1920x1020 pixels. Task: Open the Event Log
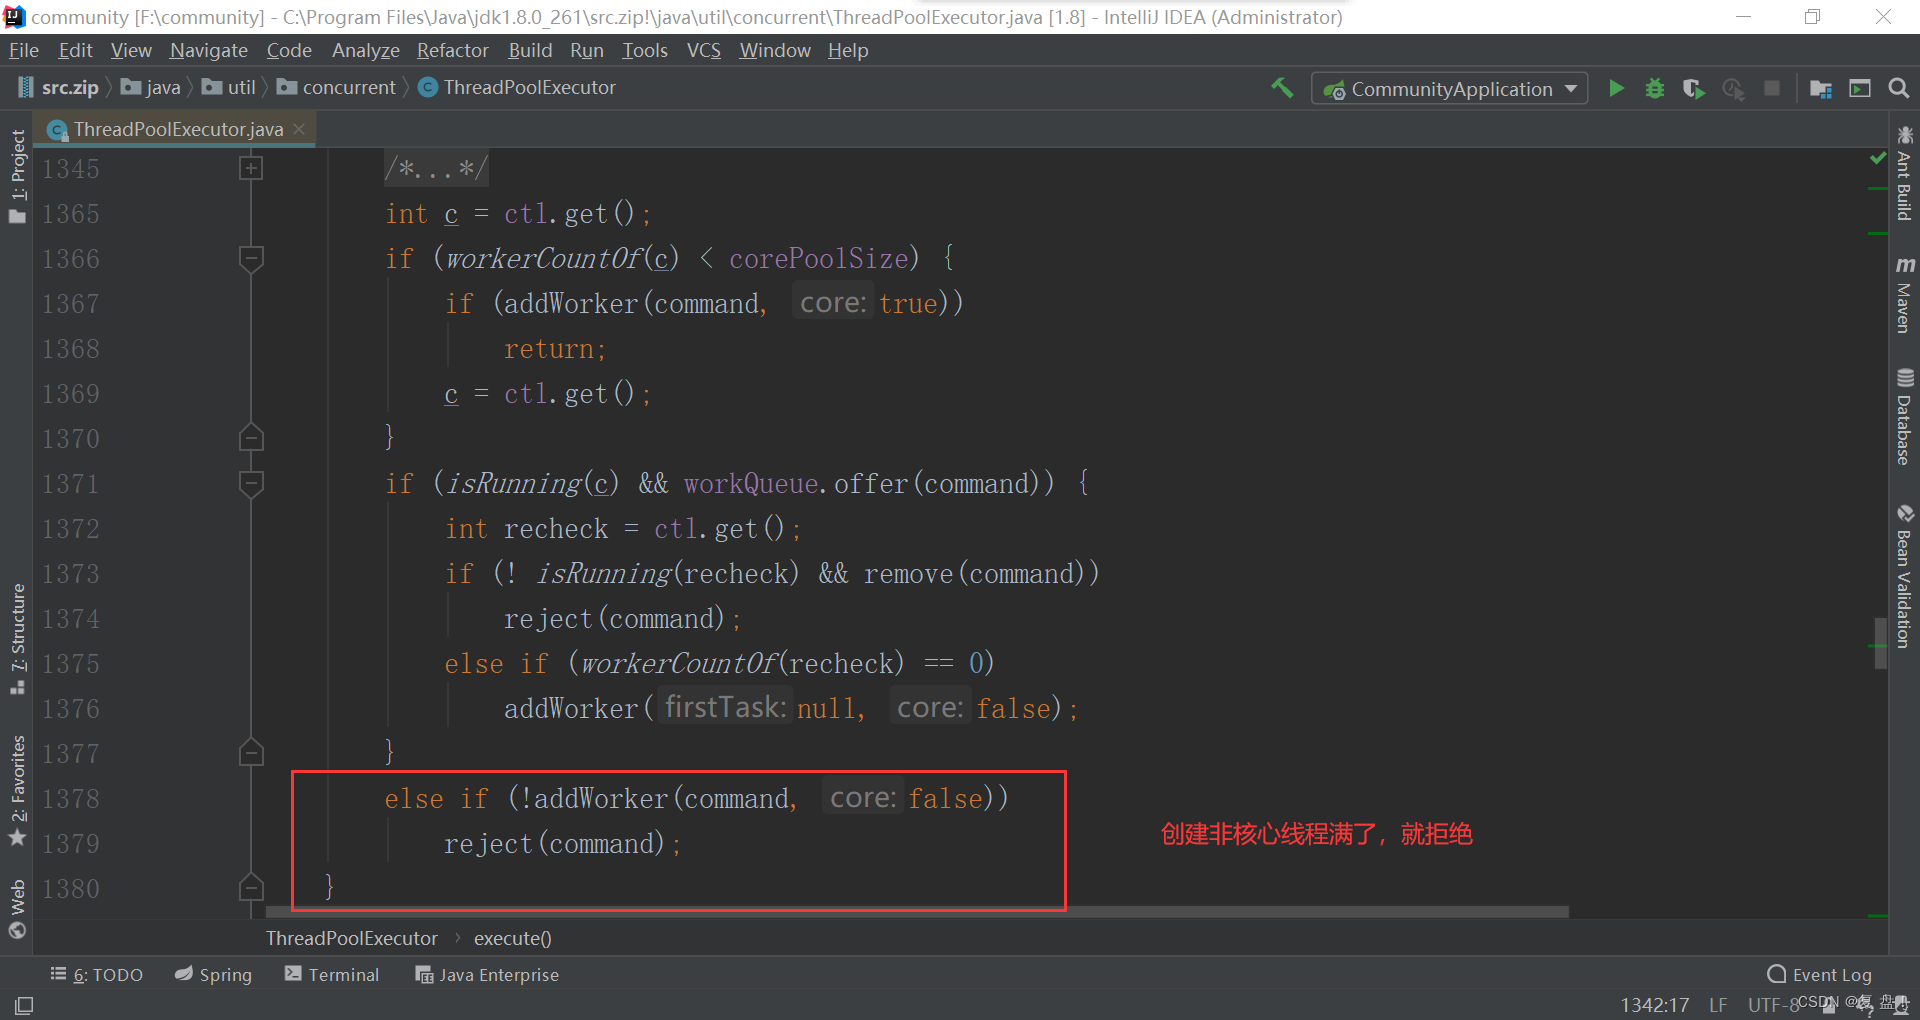tap(1820, 975)
